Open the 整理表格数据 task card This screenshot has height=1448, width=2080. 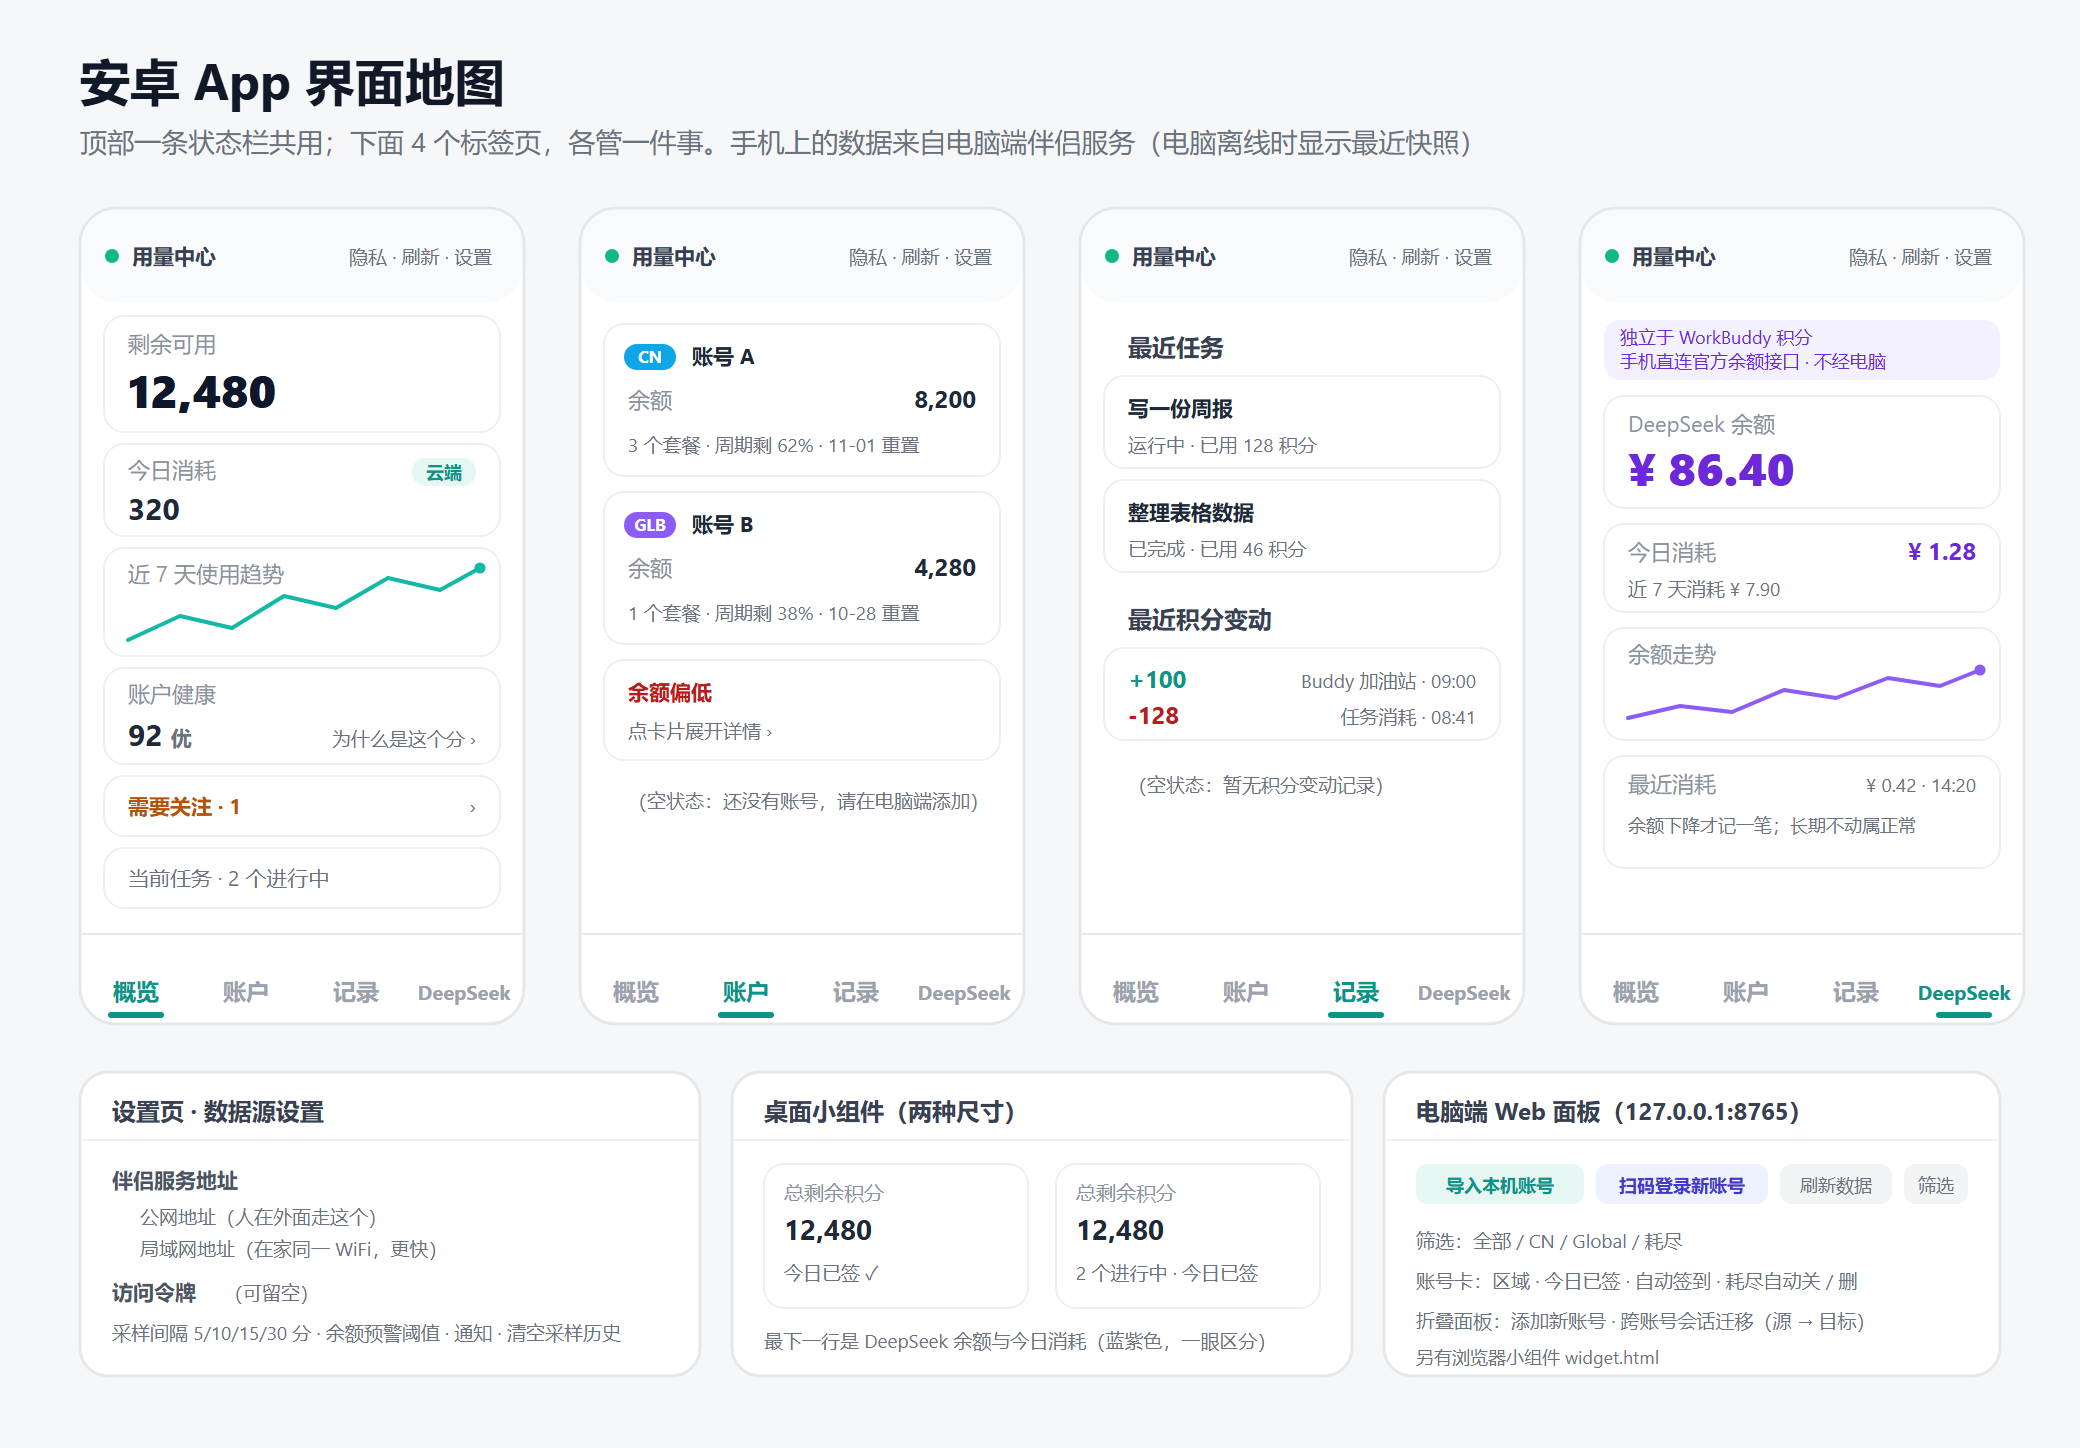coord(1302,526)
